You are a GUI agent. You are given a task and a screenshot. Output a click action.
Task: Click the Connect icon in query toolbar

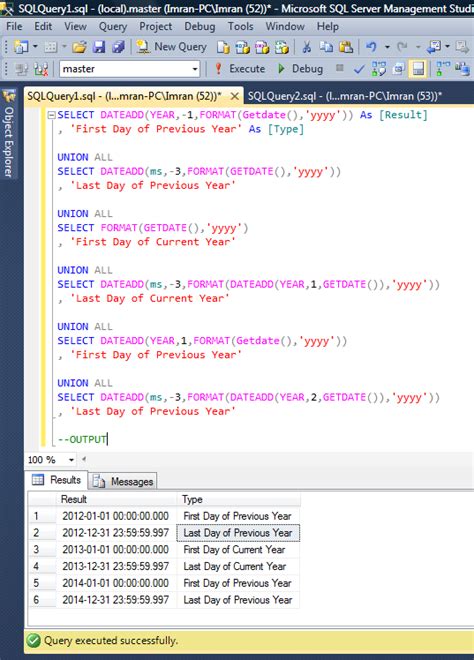pyautogui.click(x=21, y=69)
